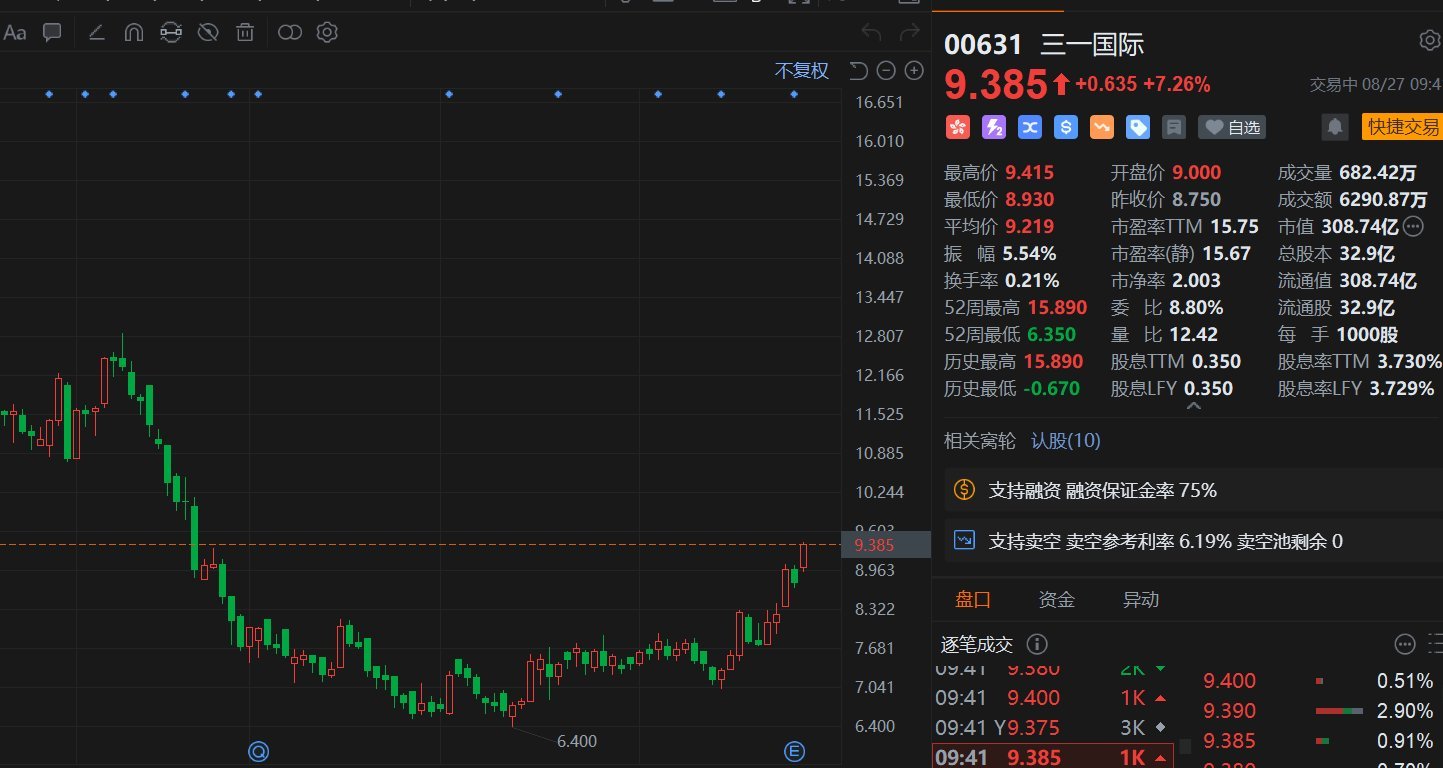Image resolution: width=1443 pixels, height=768 pixels.
Task: Click the stock name 三一国际
Action: [x=1093, y=44]
